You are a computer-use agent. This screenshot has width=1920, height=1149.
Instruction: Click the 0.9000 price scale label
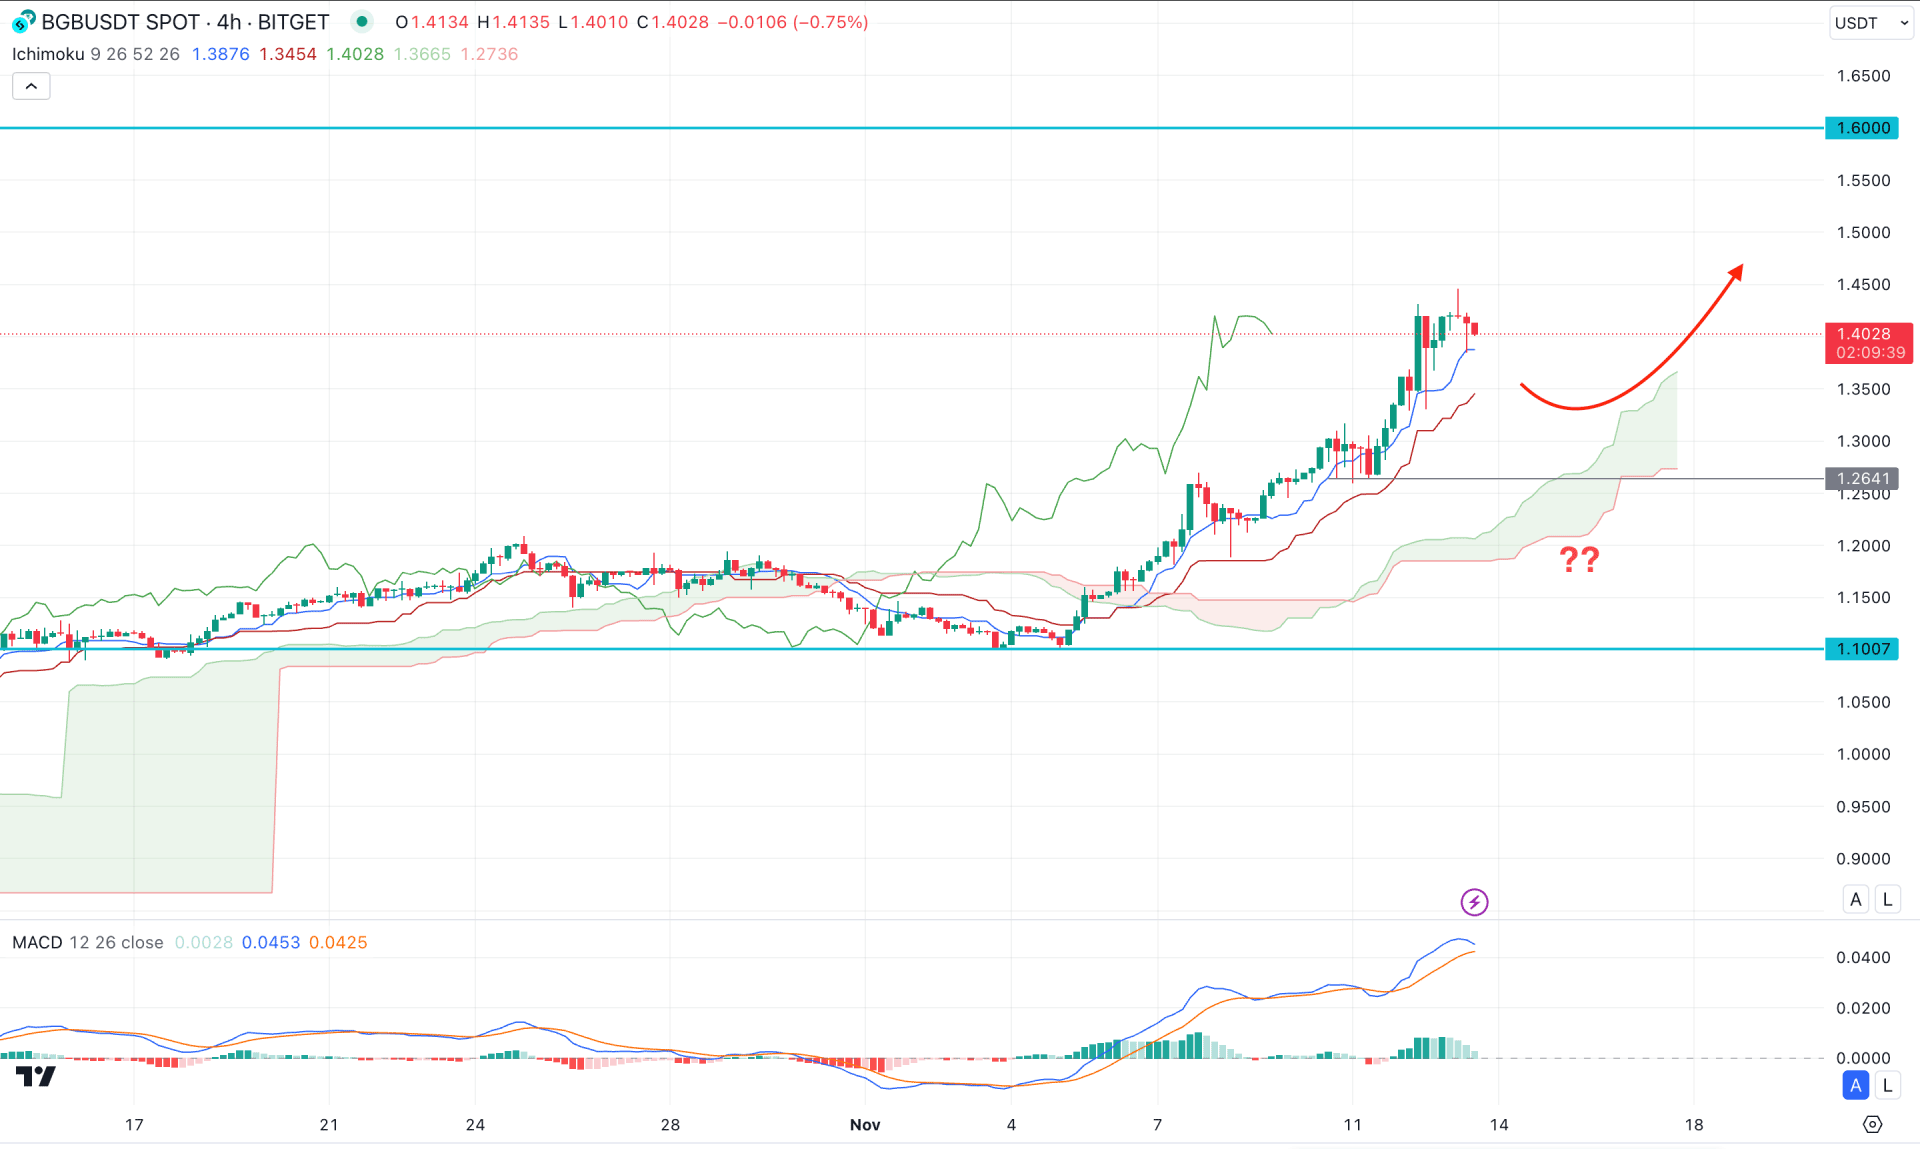coord(1864,859)
